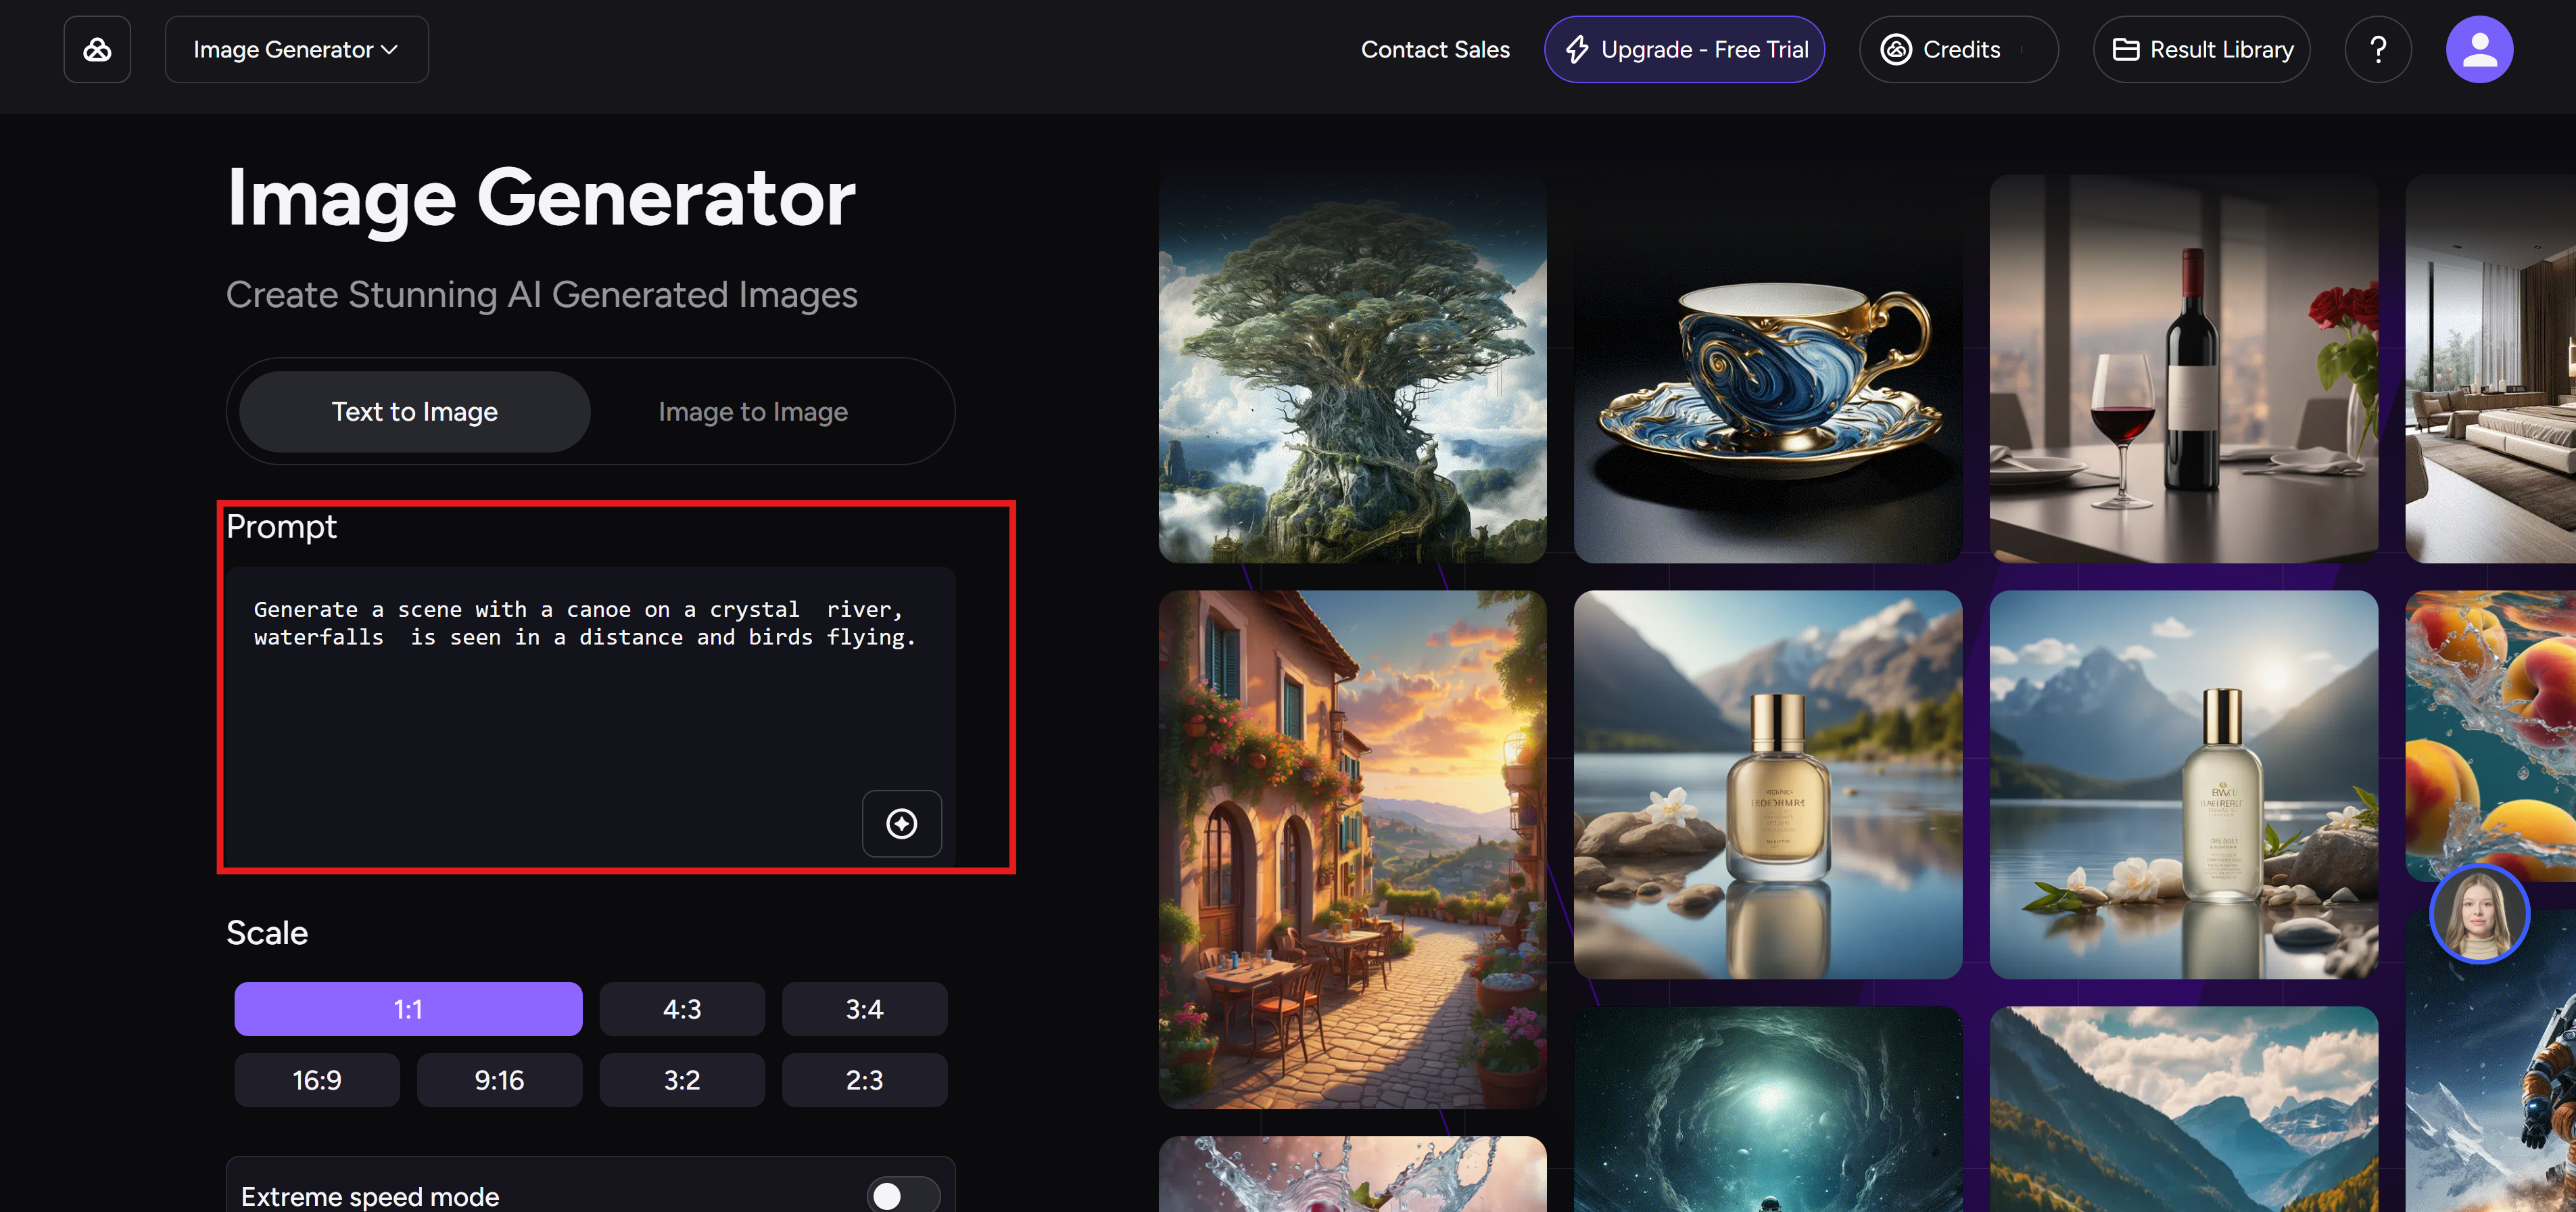Click the lightning bolt Upgrade icon
The height and width of the screenshot is (1212, 2576).
[1577, 49]
